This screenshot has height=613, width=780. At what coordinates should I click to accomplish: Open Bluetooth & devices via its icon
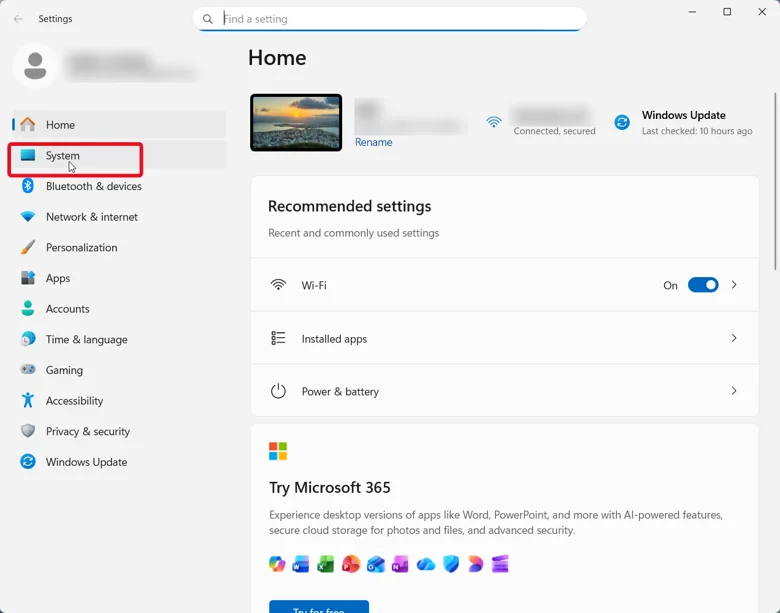[28, 186]
